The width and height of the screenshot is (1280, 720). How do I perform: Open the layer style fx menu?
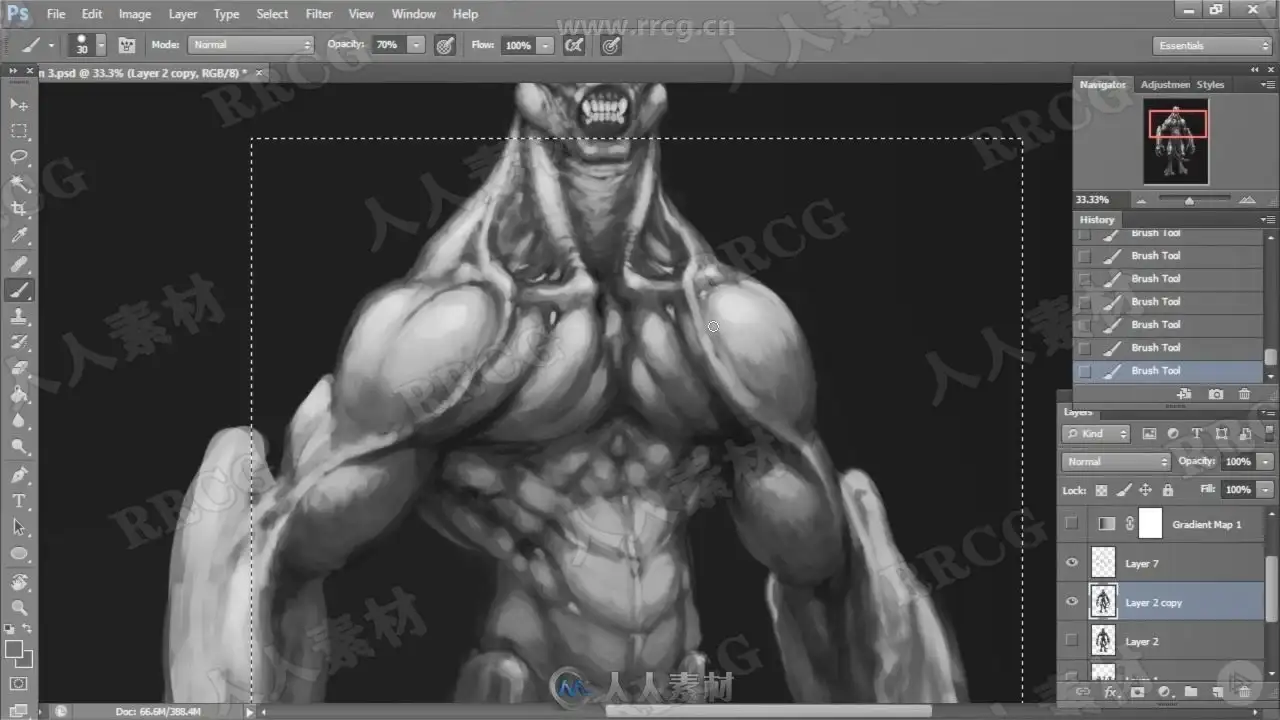[1110, 691]
